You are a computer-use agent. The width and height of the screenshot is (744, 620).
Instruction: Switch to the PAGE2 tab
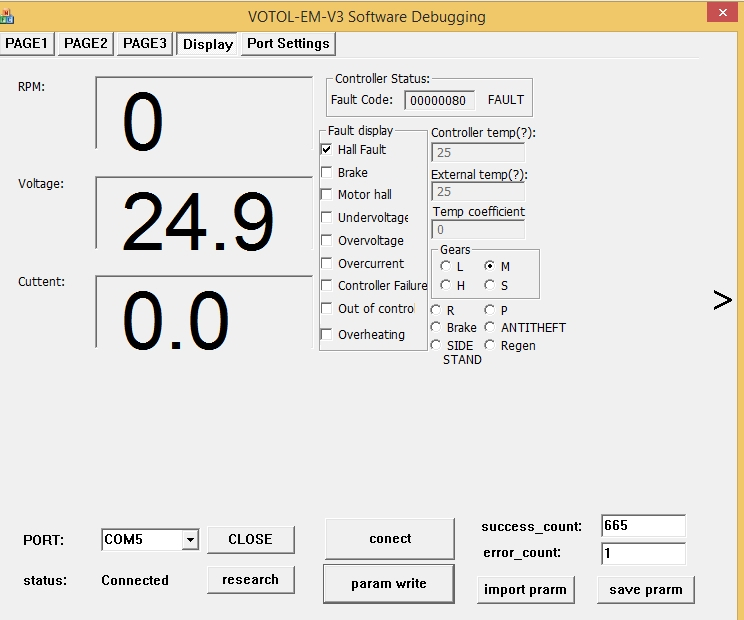coord(86,43)
